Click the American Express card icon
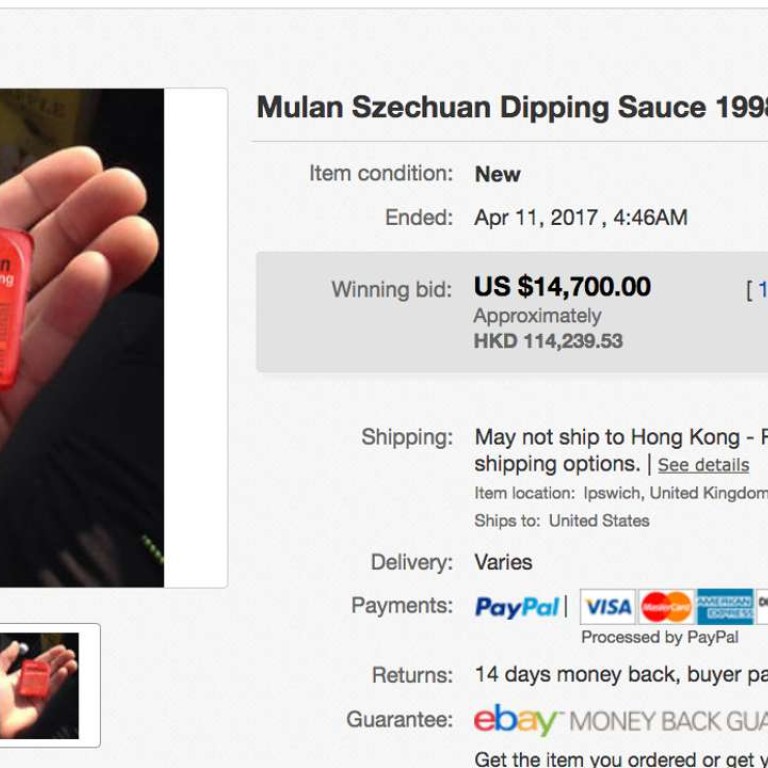The height and width of the screenshot is (768, 768). pos(725,607)
